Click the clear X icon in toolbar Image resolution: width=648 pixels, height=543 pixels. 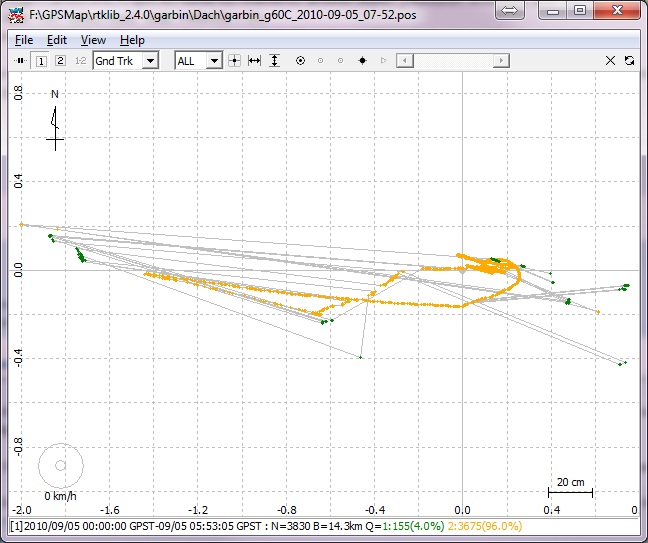[611, 61]
